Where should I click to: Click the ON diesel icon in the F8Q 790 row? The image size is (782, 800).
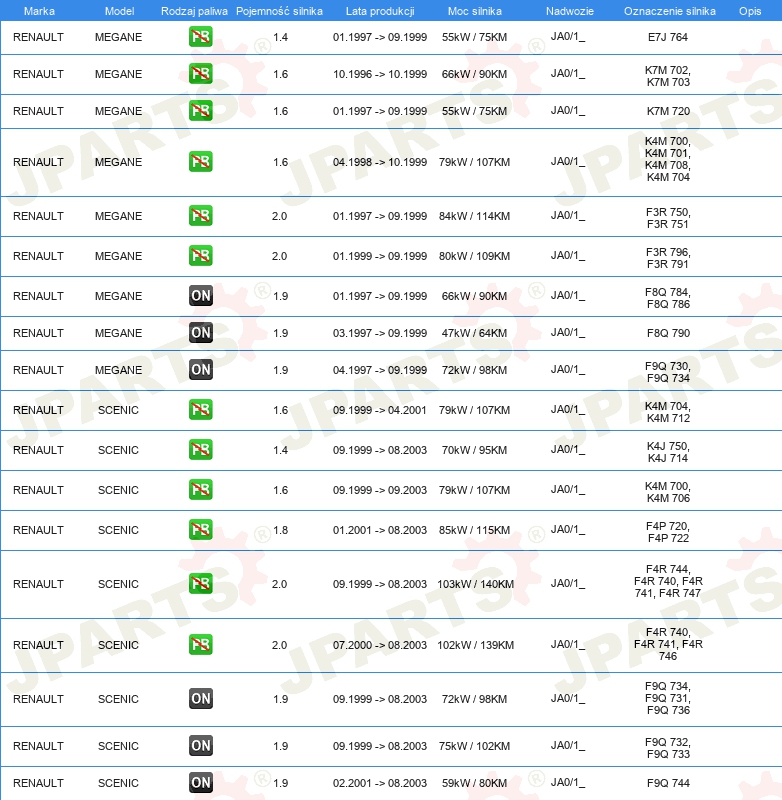tap(200, 333)
